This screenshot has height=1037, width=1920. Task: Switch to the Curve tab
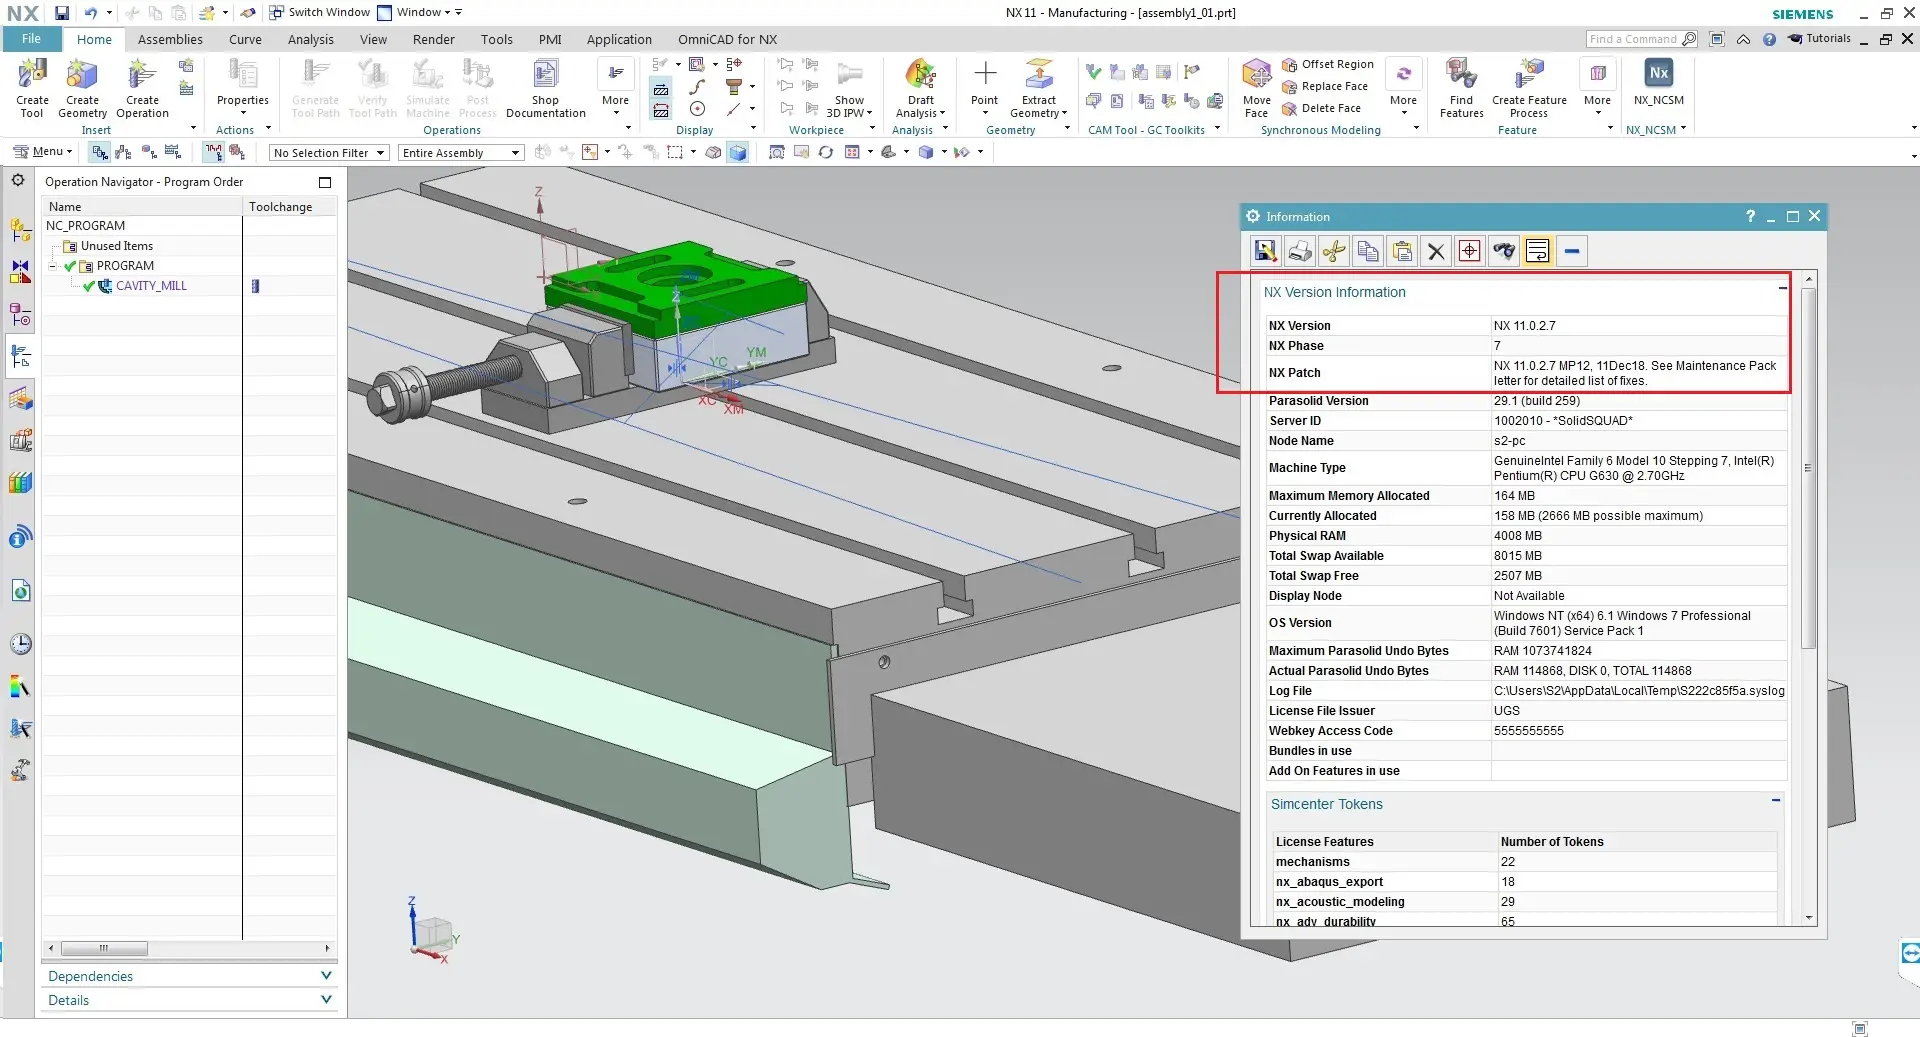[245, 39]
